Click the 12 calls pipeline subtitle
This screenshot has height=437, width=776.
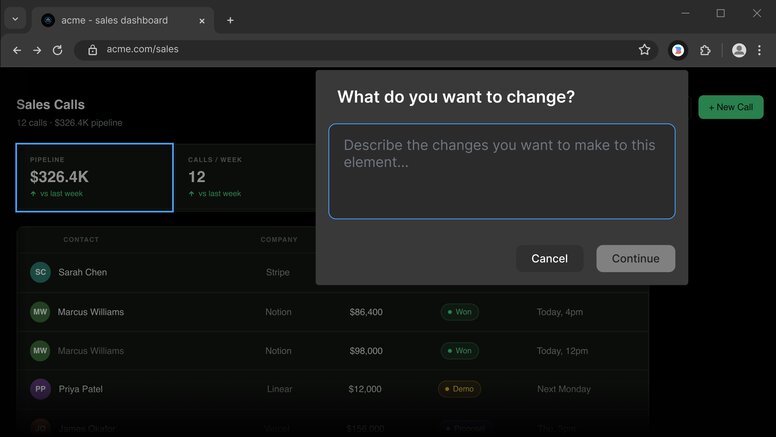click(x=69, y=123)
